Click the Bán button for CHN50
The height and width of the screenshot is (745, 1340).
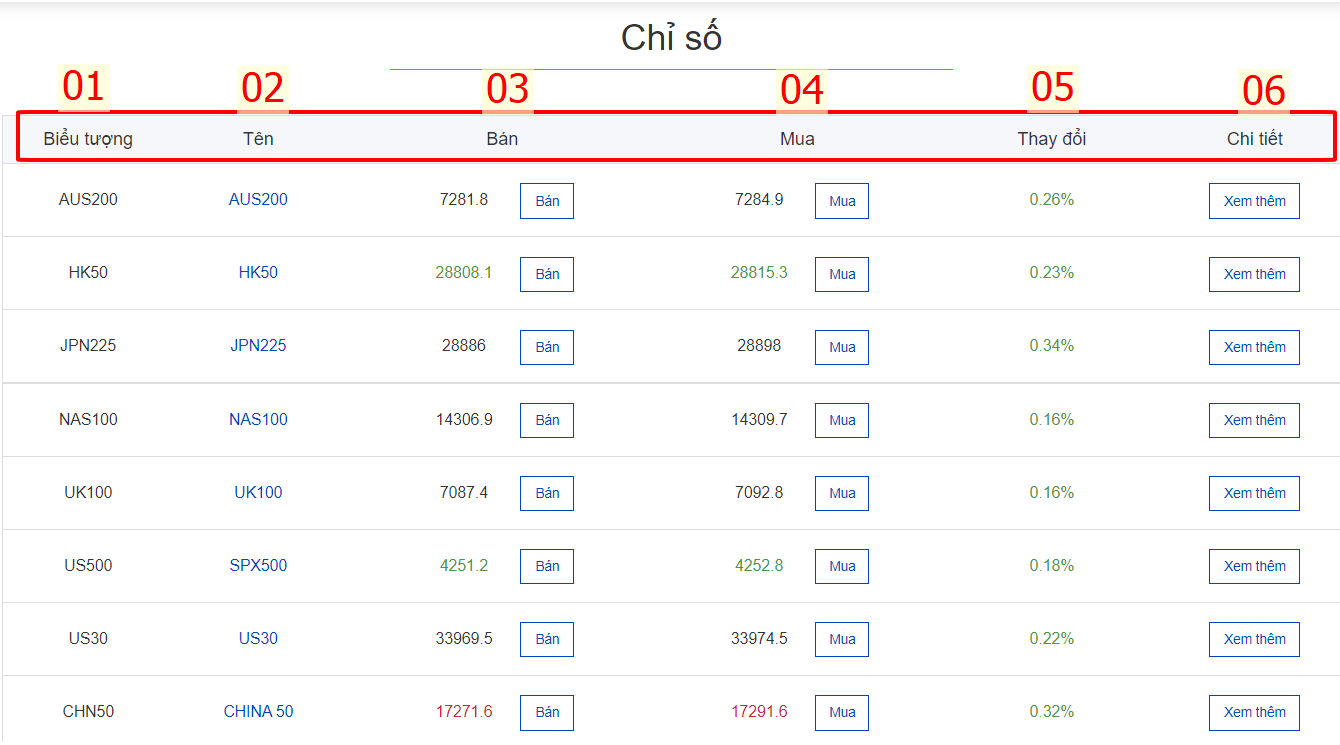(547, 712)
